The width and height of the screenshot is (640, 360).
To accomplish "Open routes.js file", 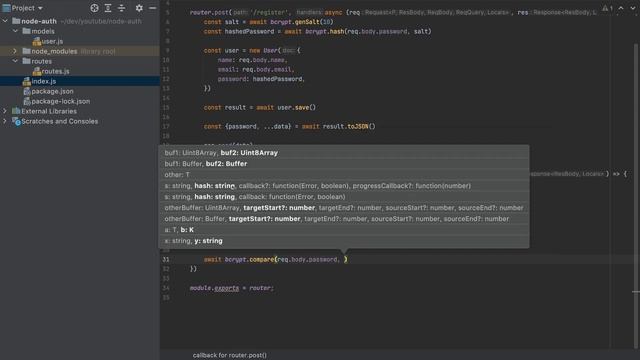I will click(56, 71).
